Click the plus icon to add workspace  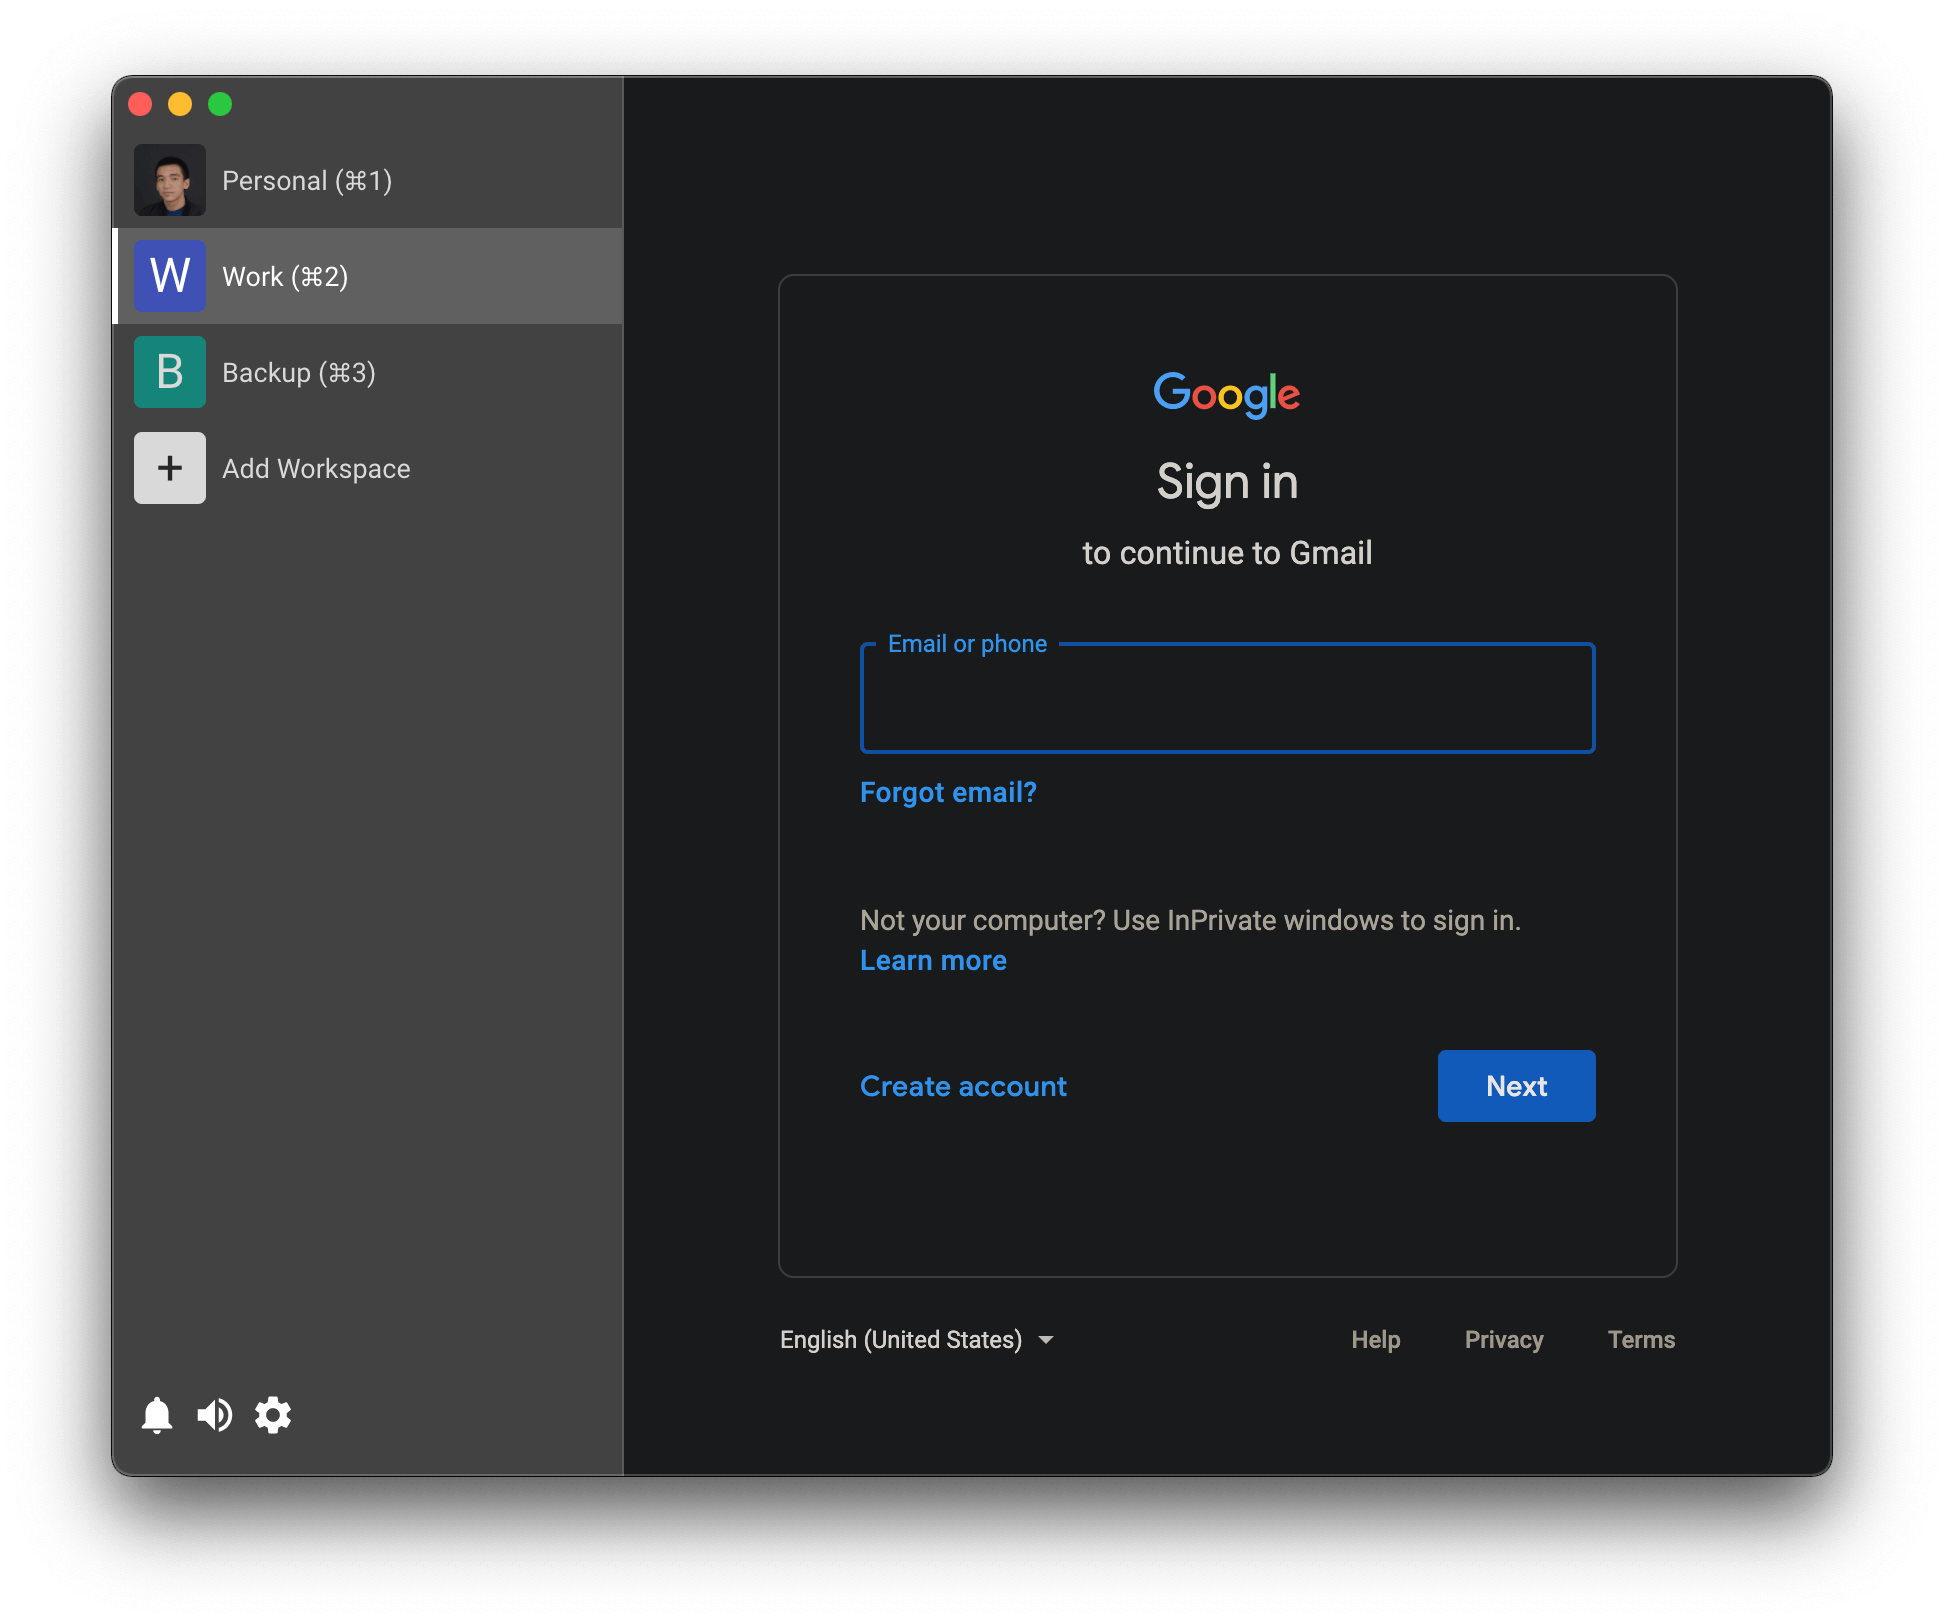point(170,468)
